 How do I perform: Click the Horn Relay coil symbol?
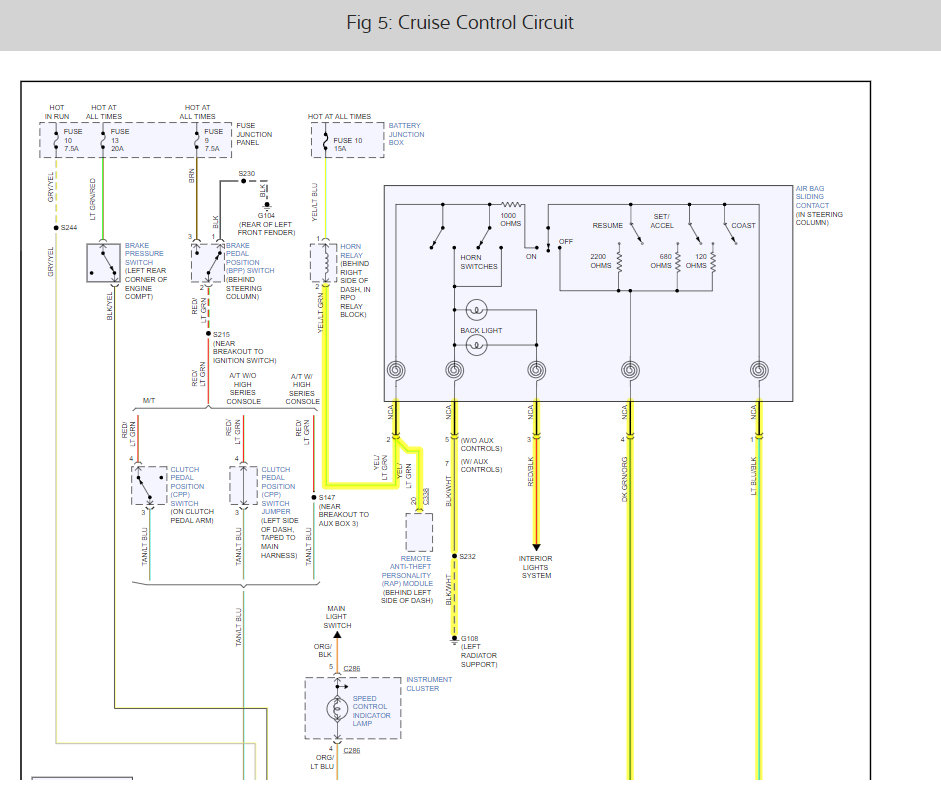coord(324,262)
